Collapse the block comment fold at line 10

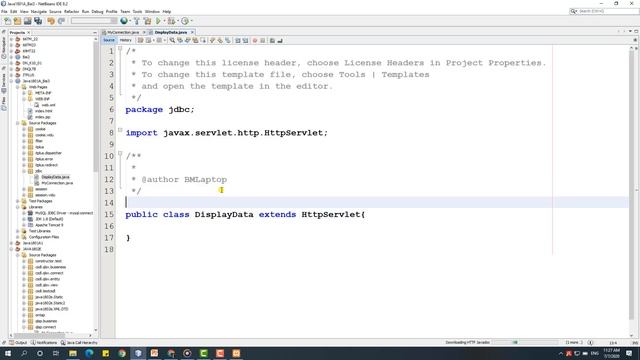click(120, 153)
